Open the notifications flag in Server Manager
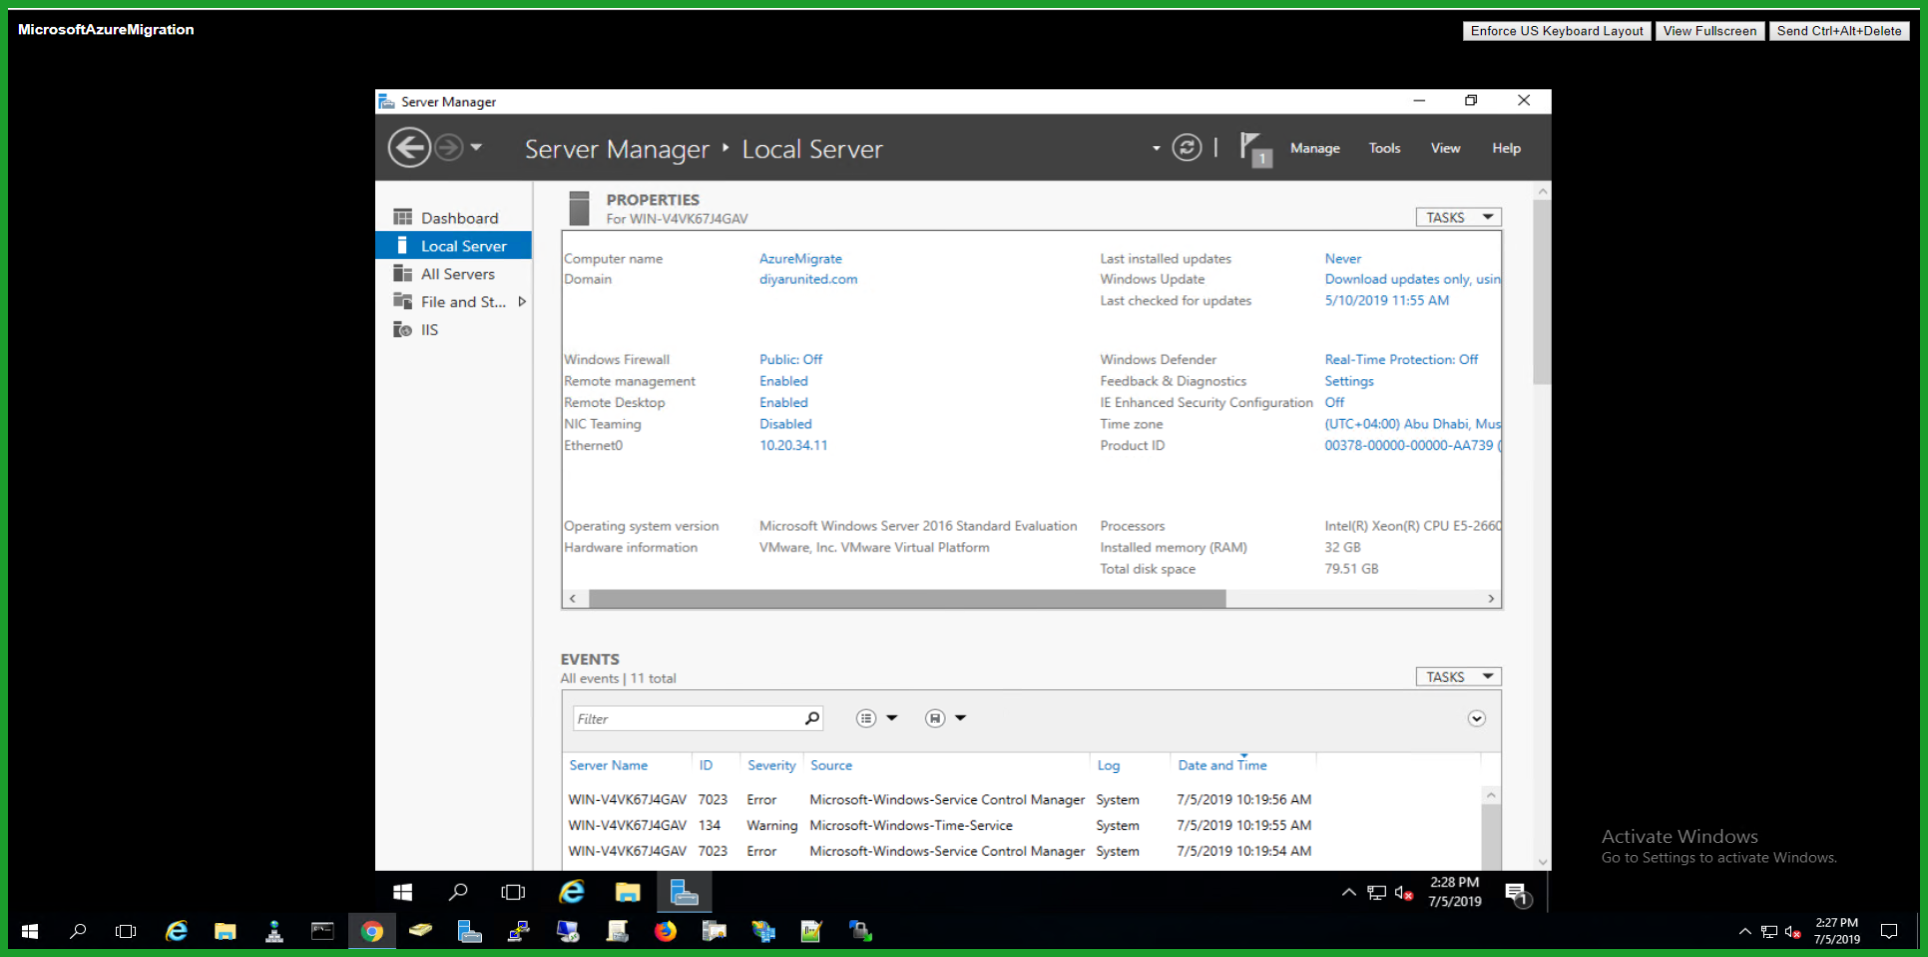The image size is (1928, 957). [1255, 149]
